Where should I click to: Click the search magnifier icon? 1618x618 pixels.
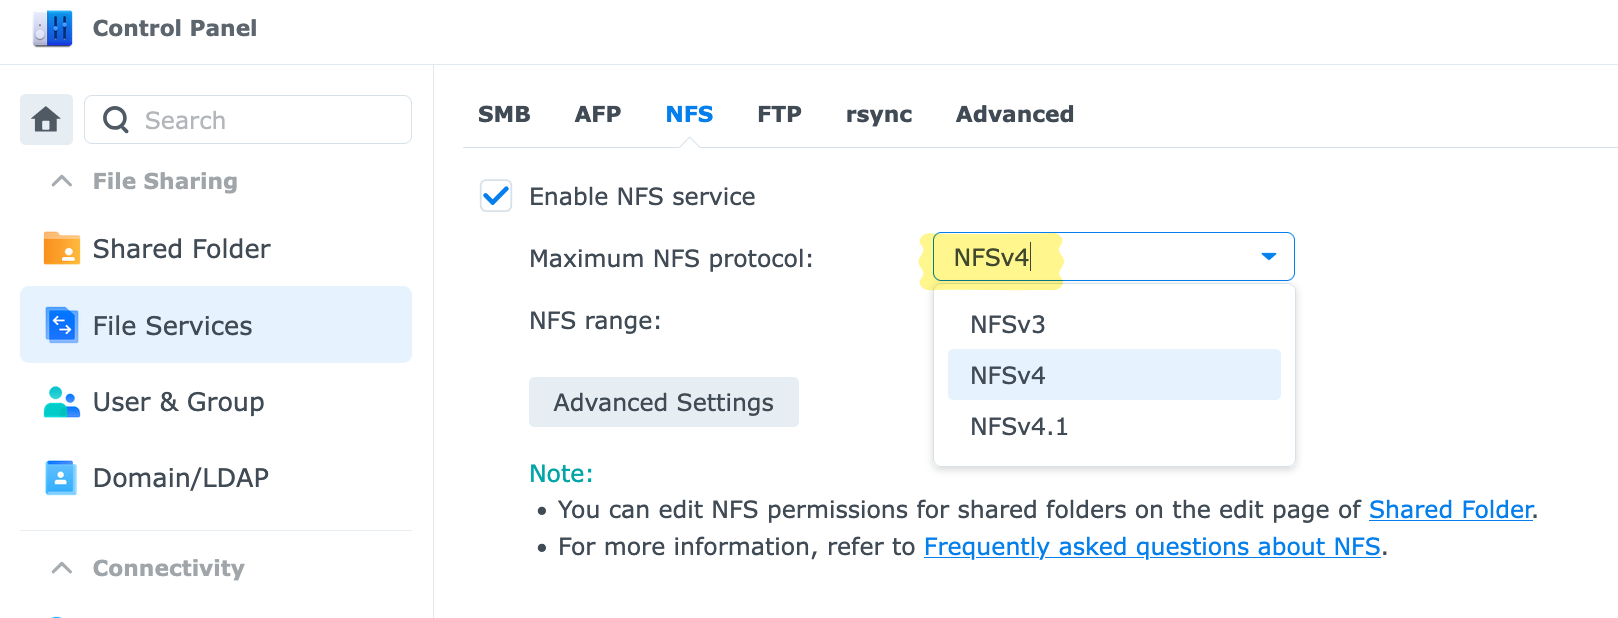pos(116,120)
